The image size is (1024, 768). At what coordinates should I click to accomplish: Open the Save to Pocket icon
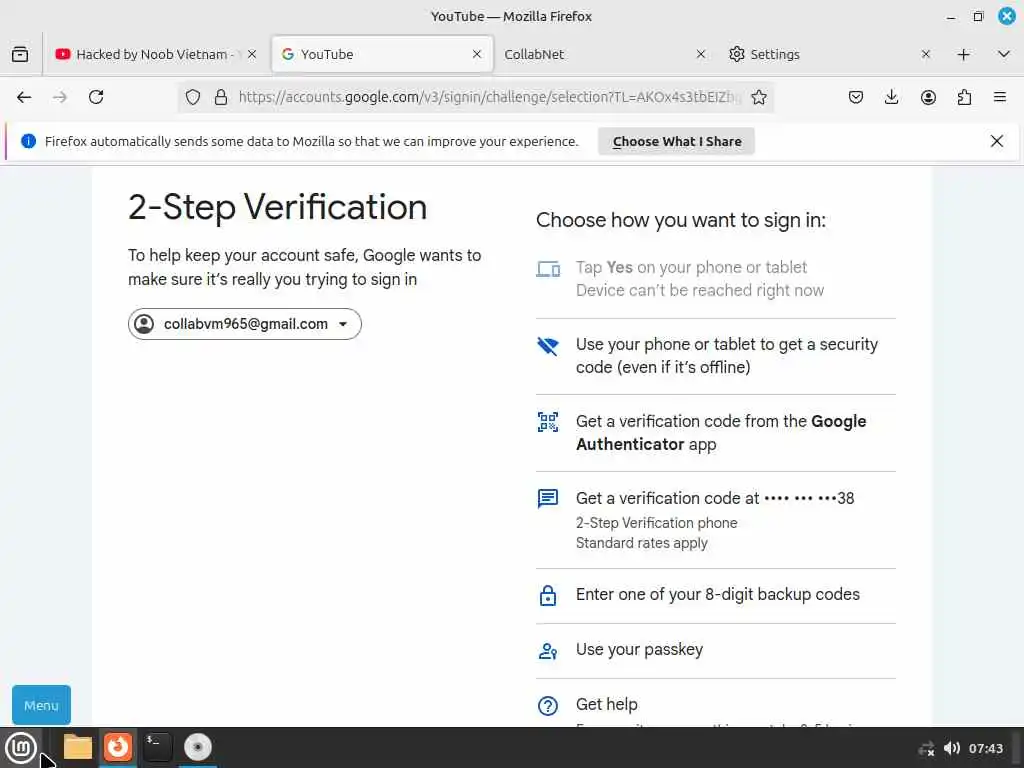point(856,97)
